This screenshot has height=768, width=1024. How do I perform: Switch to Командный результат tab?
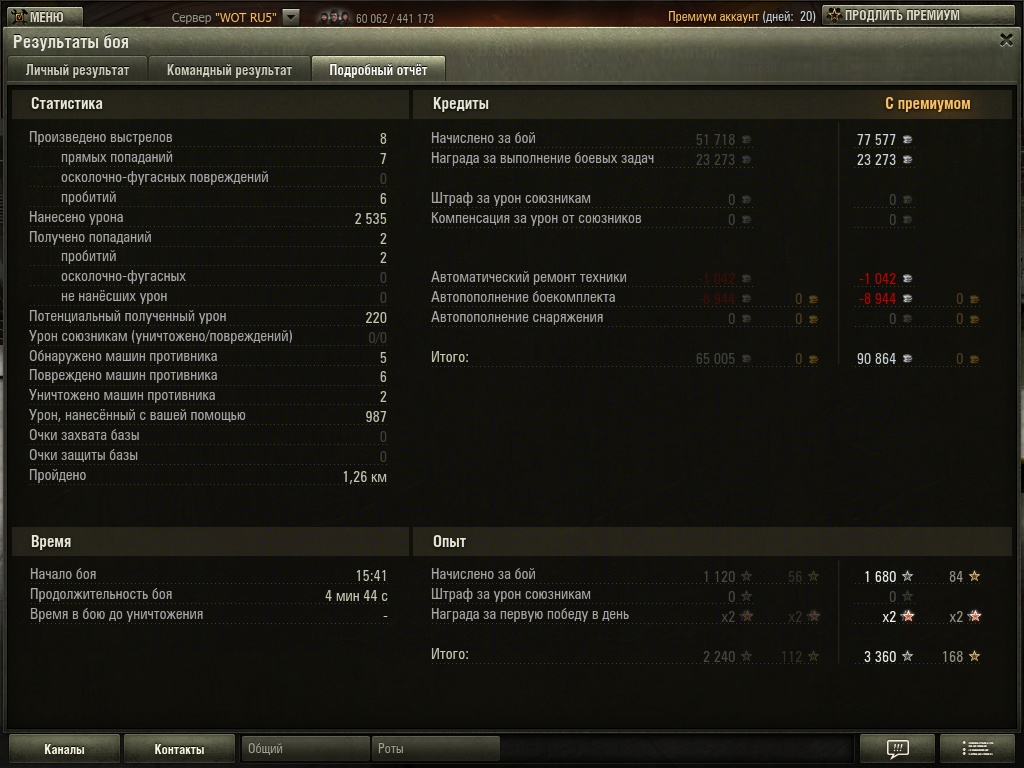[x=229, y=70]
